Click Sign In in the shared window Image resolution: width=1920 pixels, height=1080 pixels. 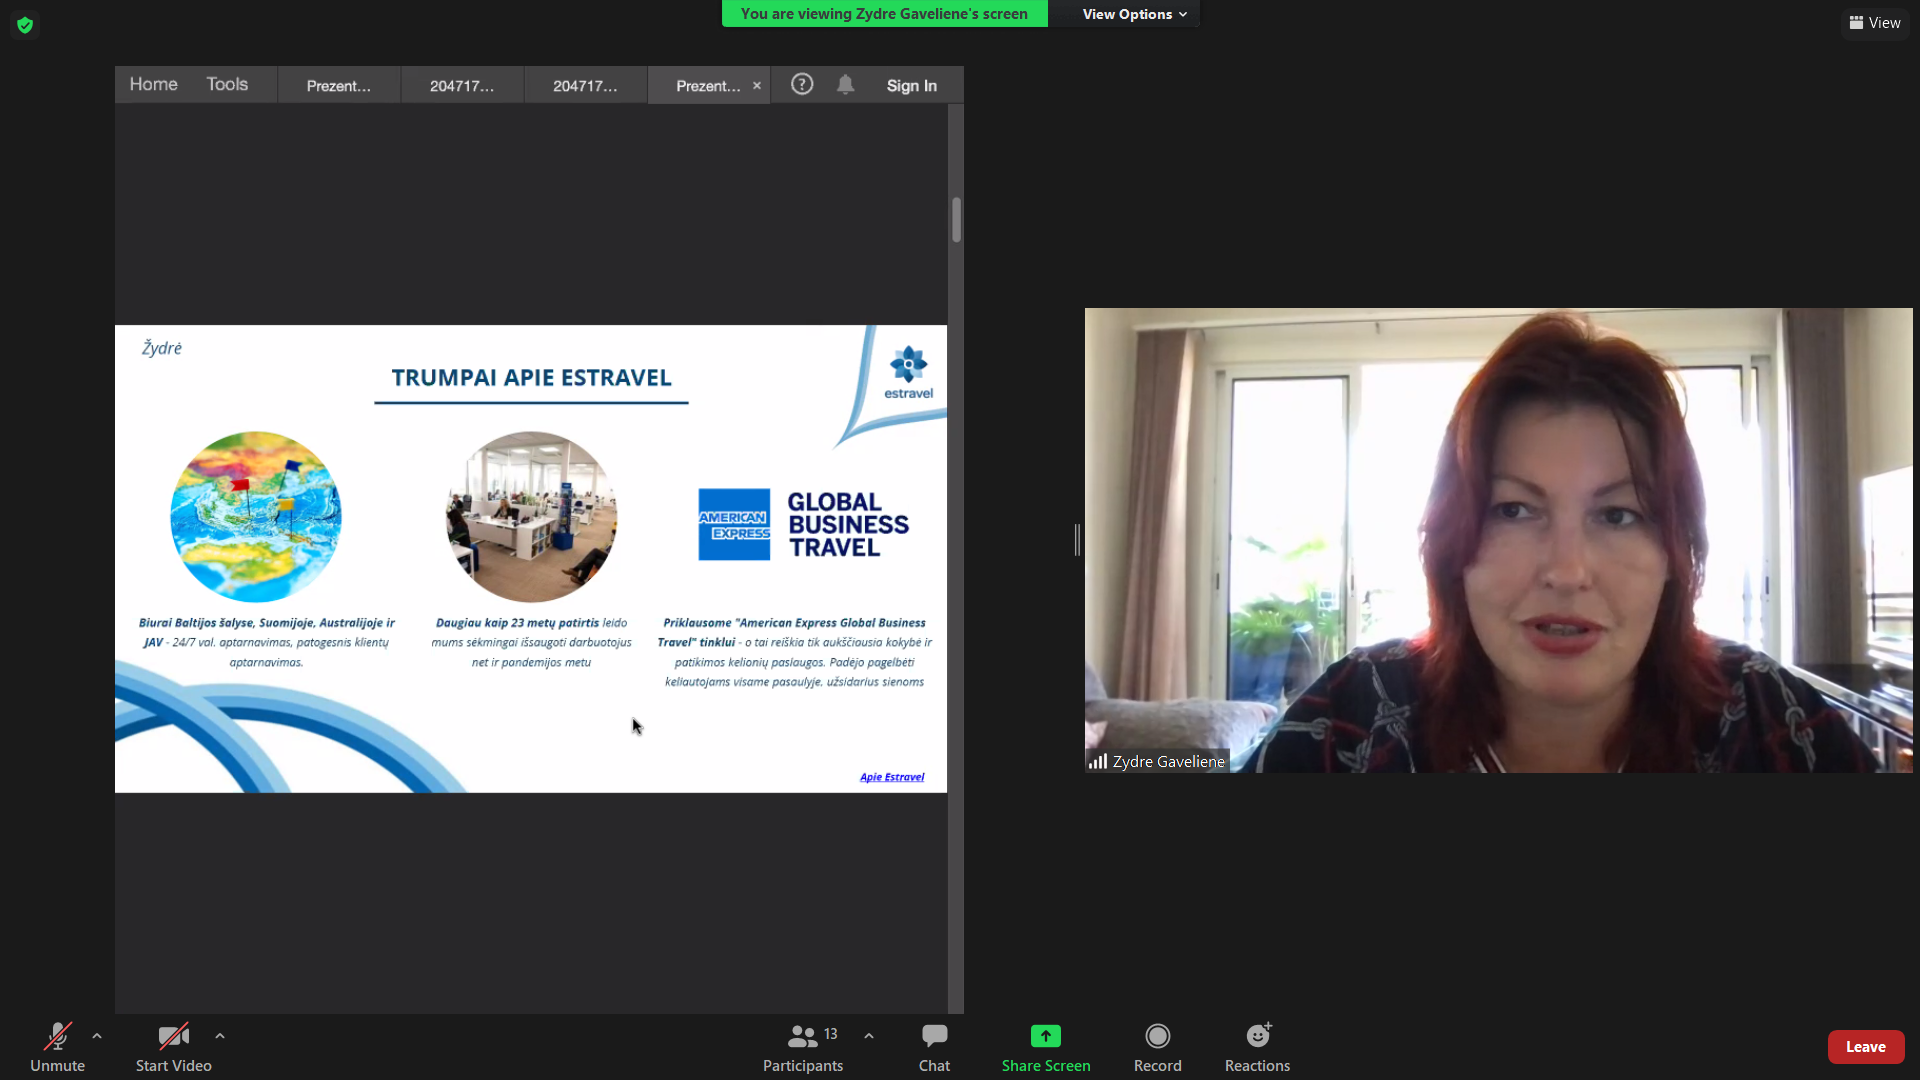[911, 86]
